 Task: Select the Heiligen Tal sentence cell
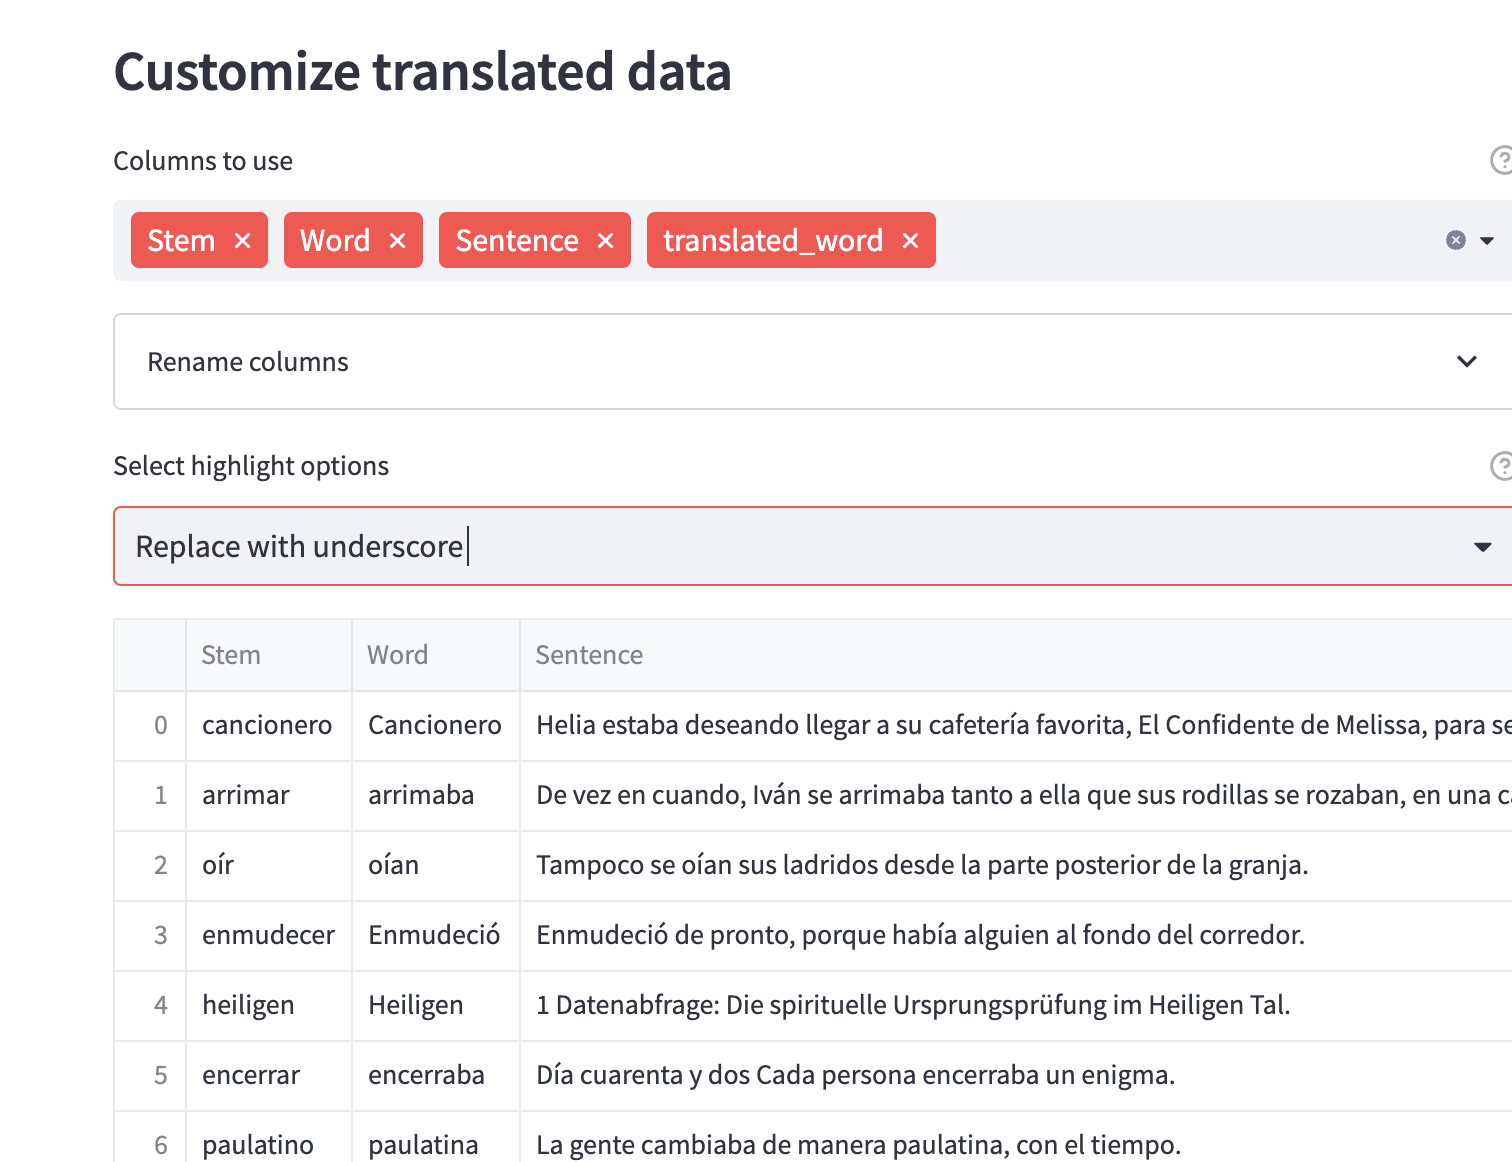pyautogui.click(x=912, y=1005)
